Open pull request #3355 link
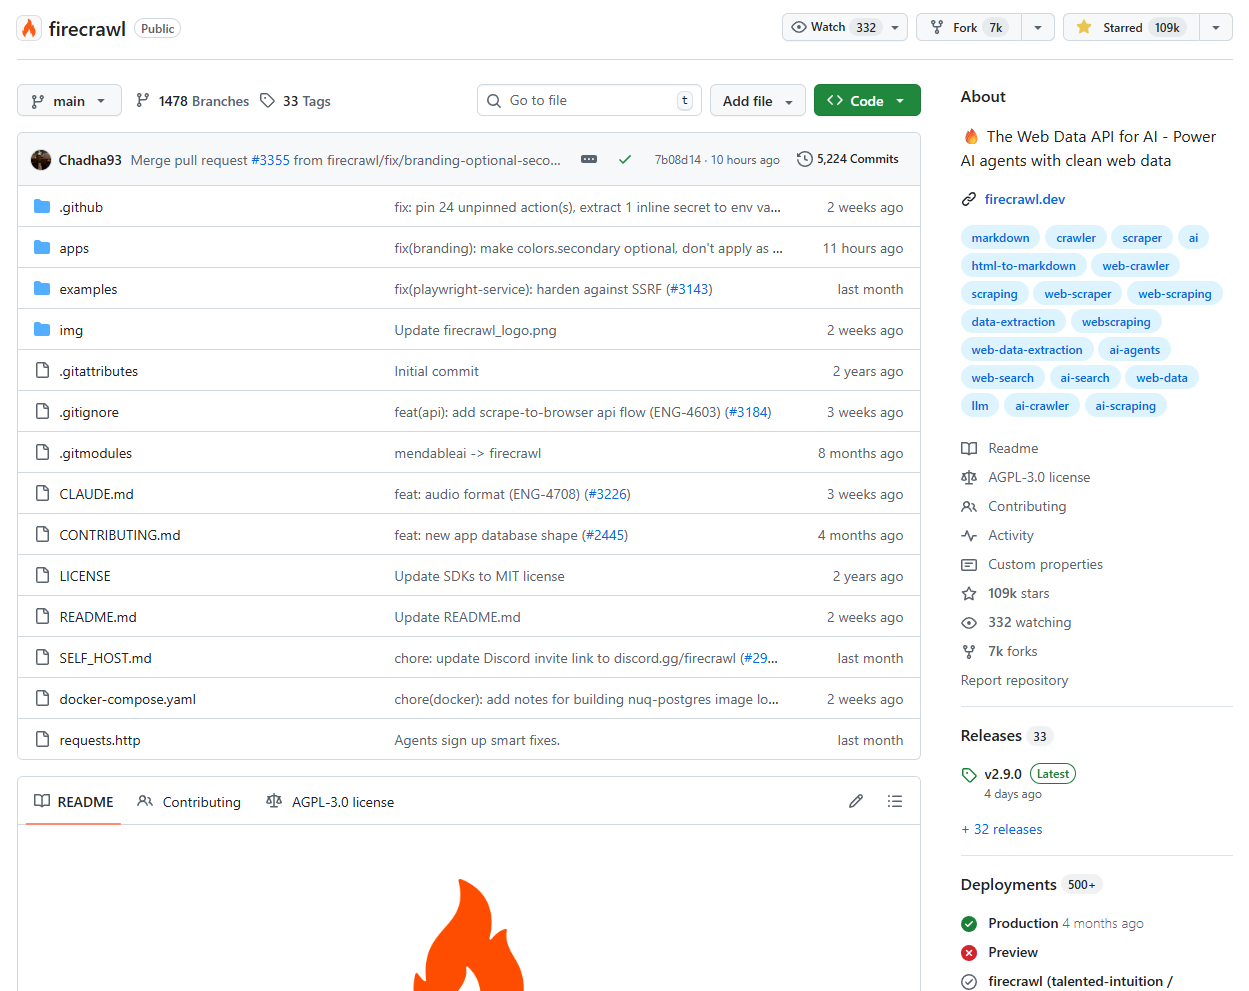 pyautogui.click(x=271, y=160)
